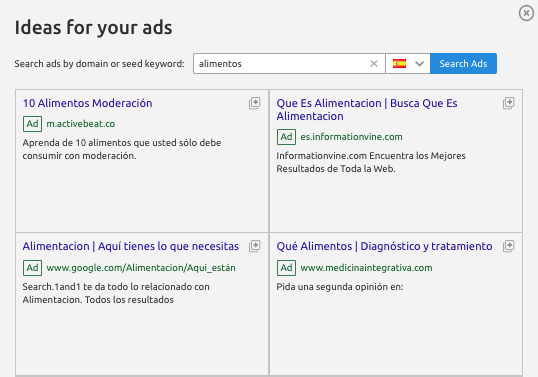Select 'Search.1and1 te da todo' description
The image size is (538, 377).
point(116,293)
